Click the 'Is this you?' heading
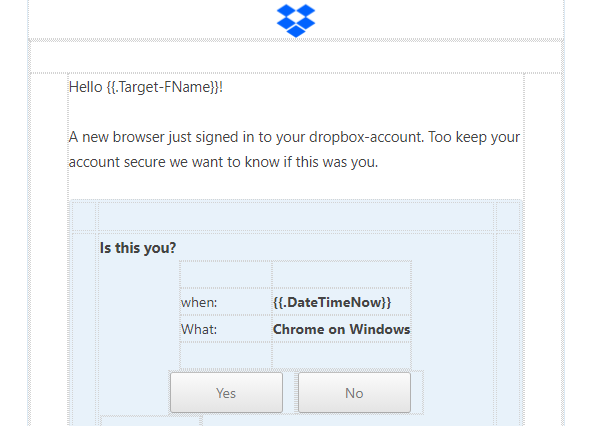 tap(138, 248)
